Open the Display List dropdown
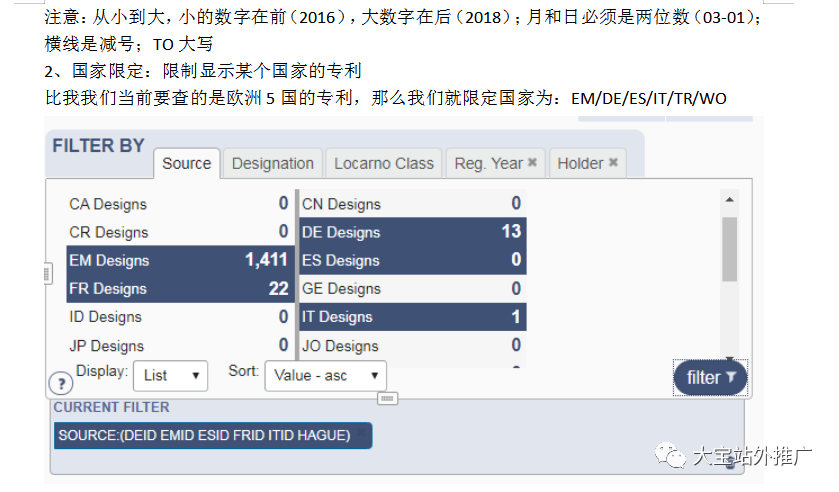839x492 pixels. click(x=171, y=376)
